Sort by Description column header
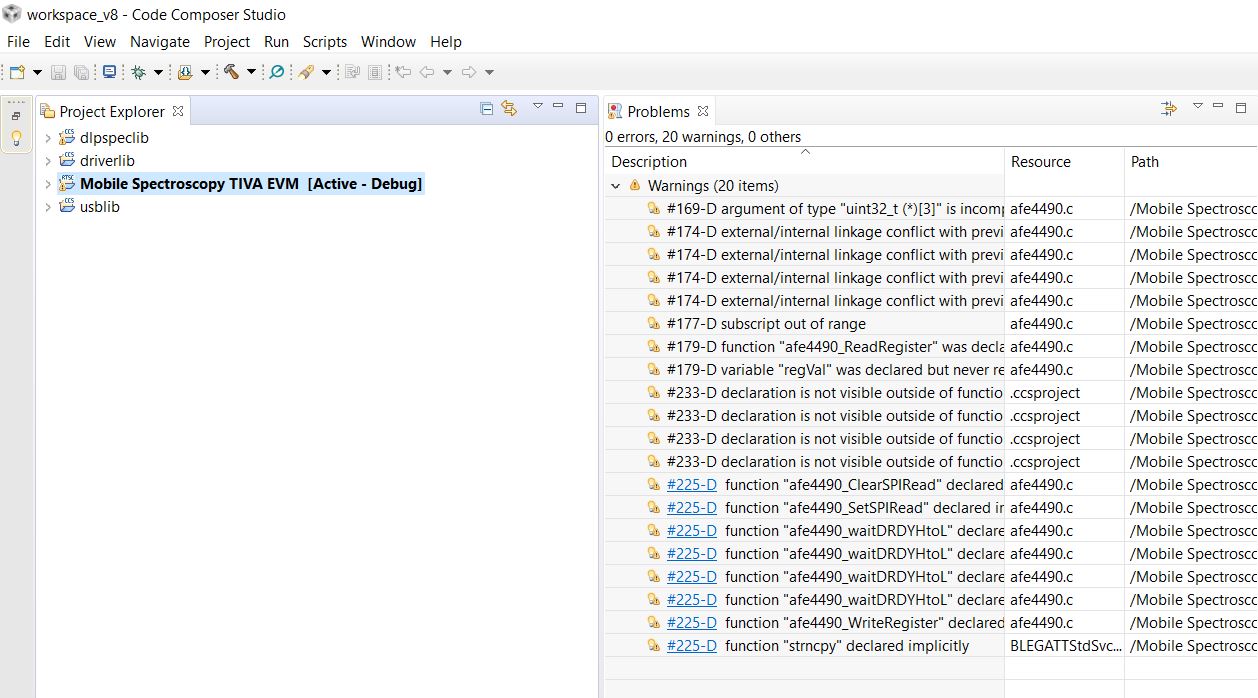Viewport: 1258px width, 698px height. point(804,161)
